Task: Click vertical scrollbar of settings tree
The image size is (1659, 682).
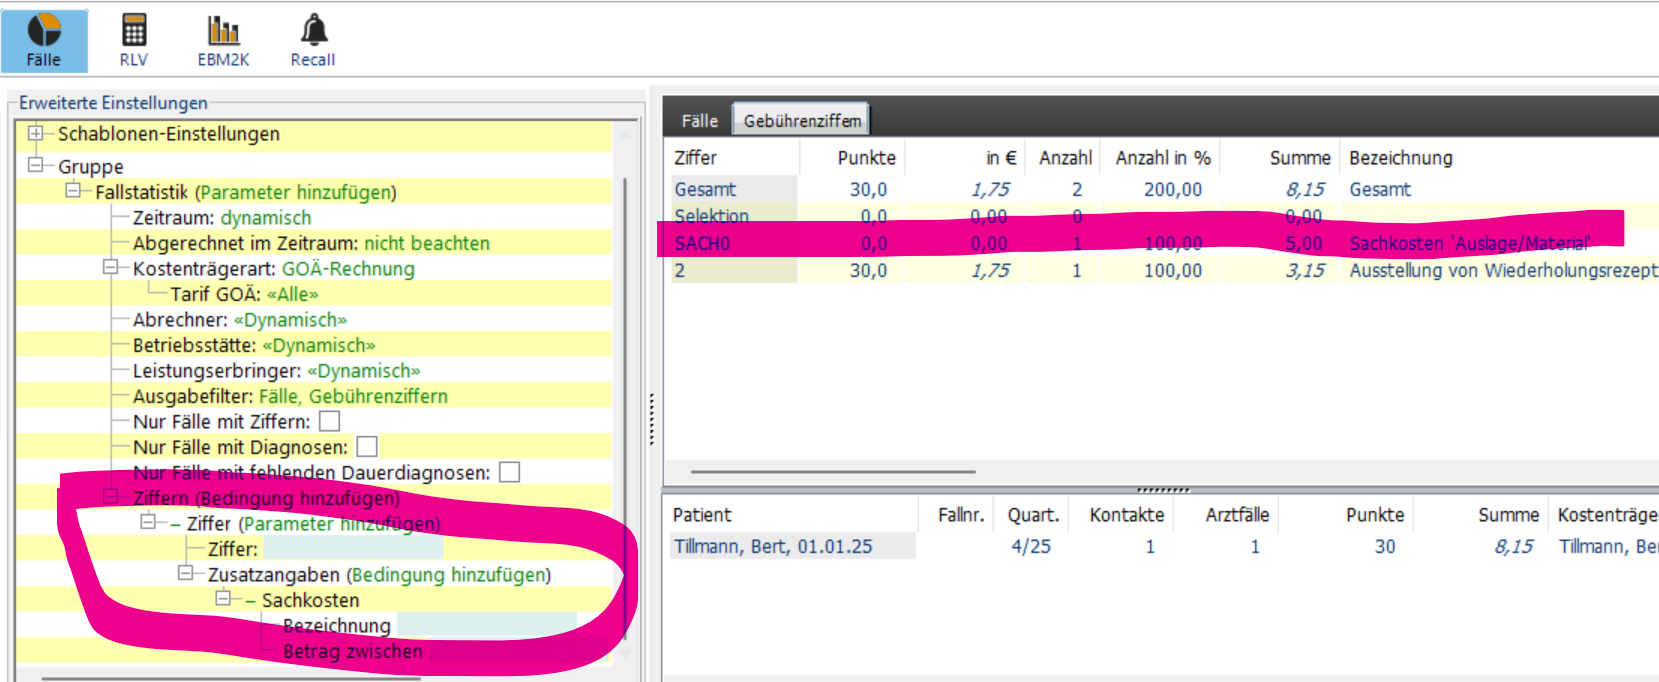Action: [626, 410]
